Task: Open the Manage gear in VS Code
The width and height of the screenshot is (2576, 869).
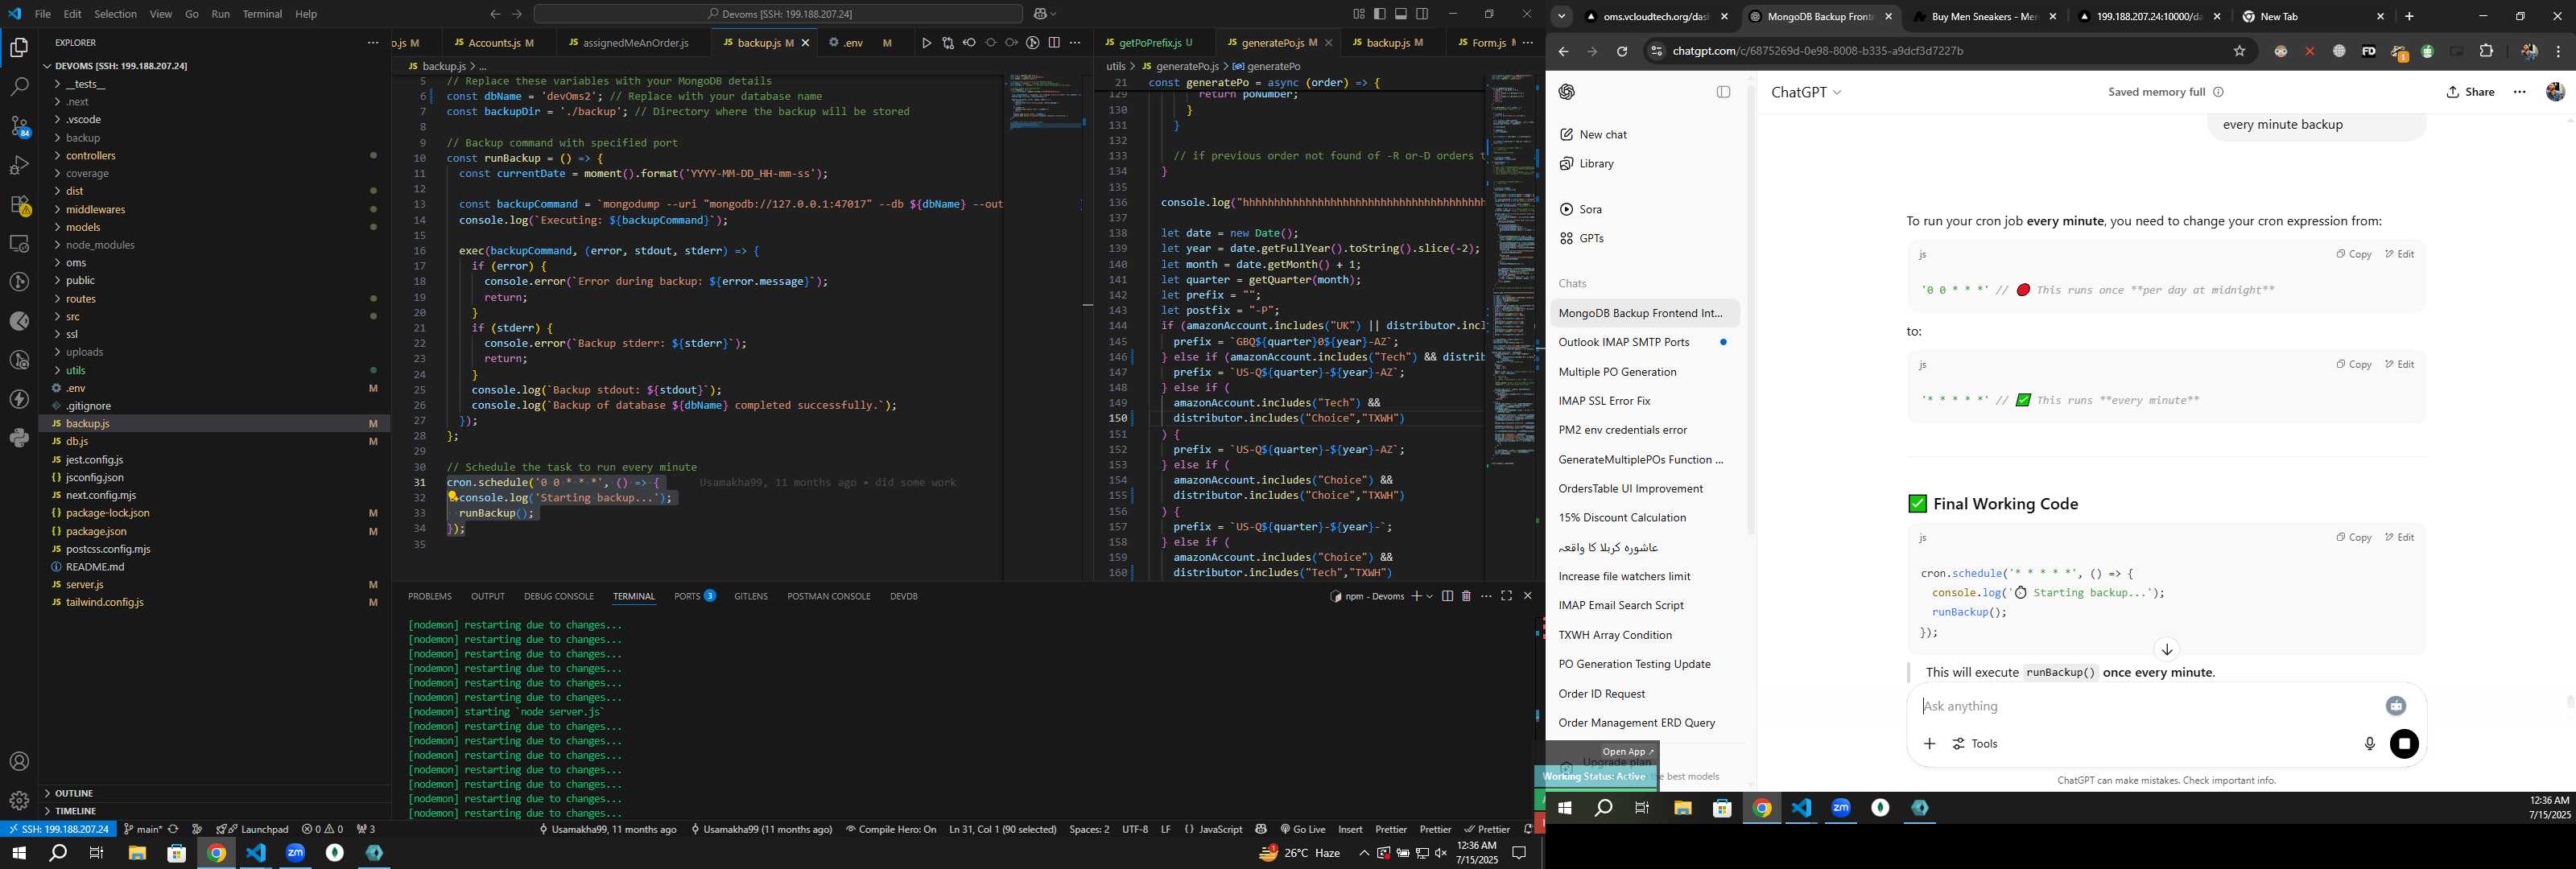Action: (x=19, y=801)
